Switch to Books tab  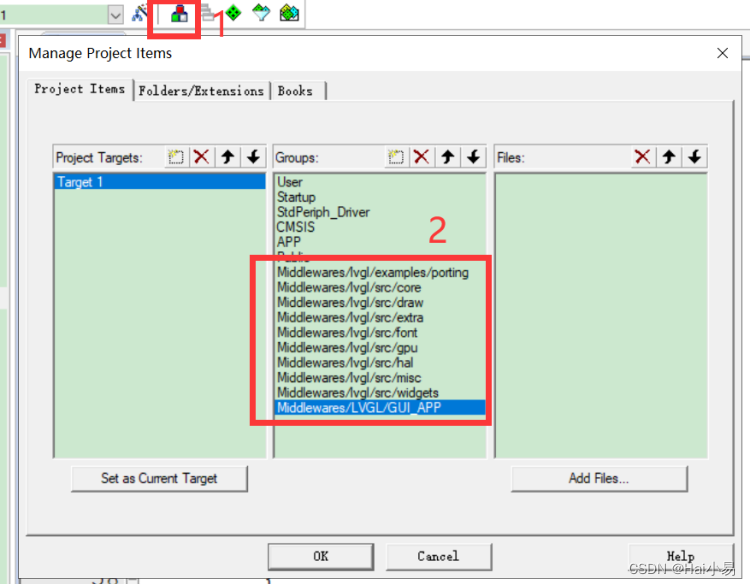(x=296, y=91)
